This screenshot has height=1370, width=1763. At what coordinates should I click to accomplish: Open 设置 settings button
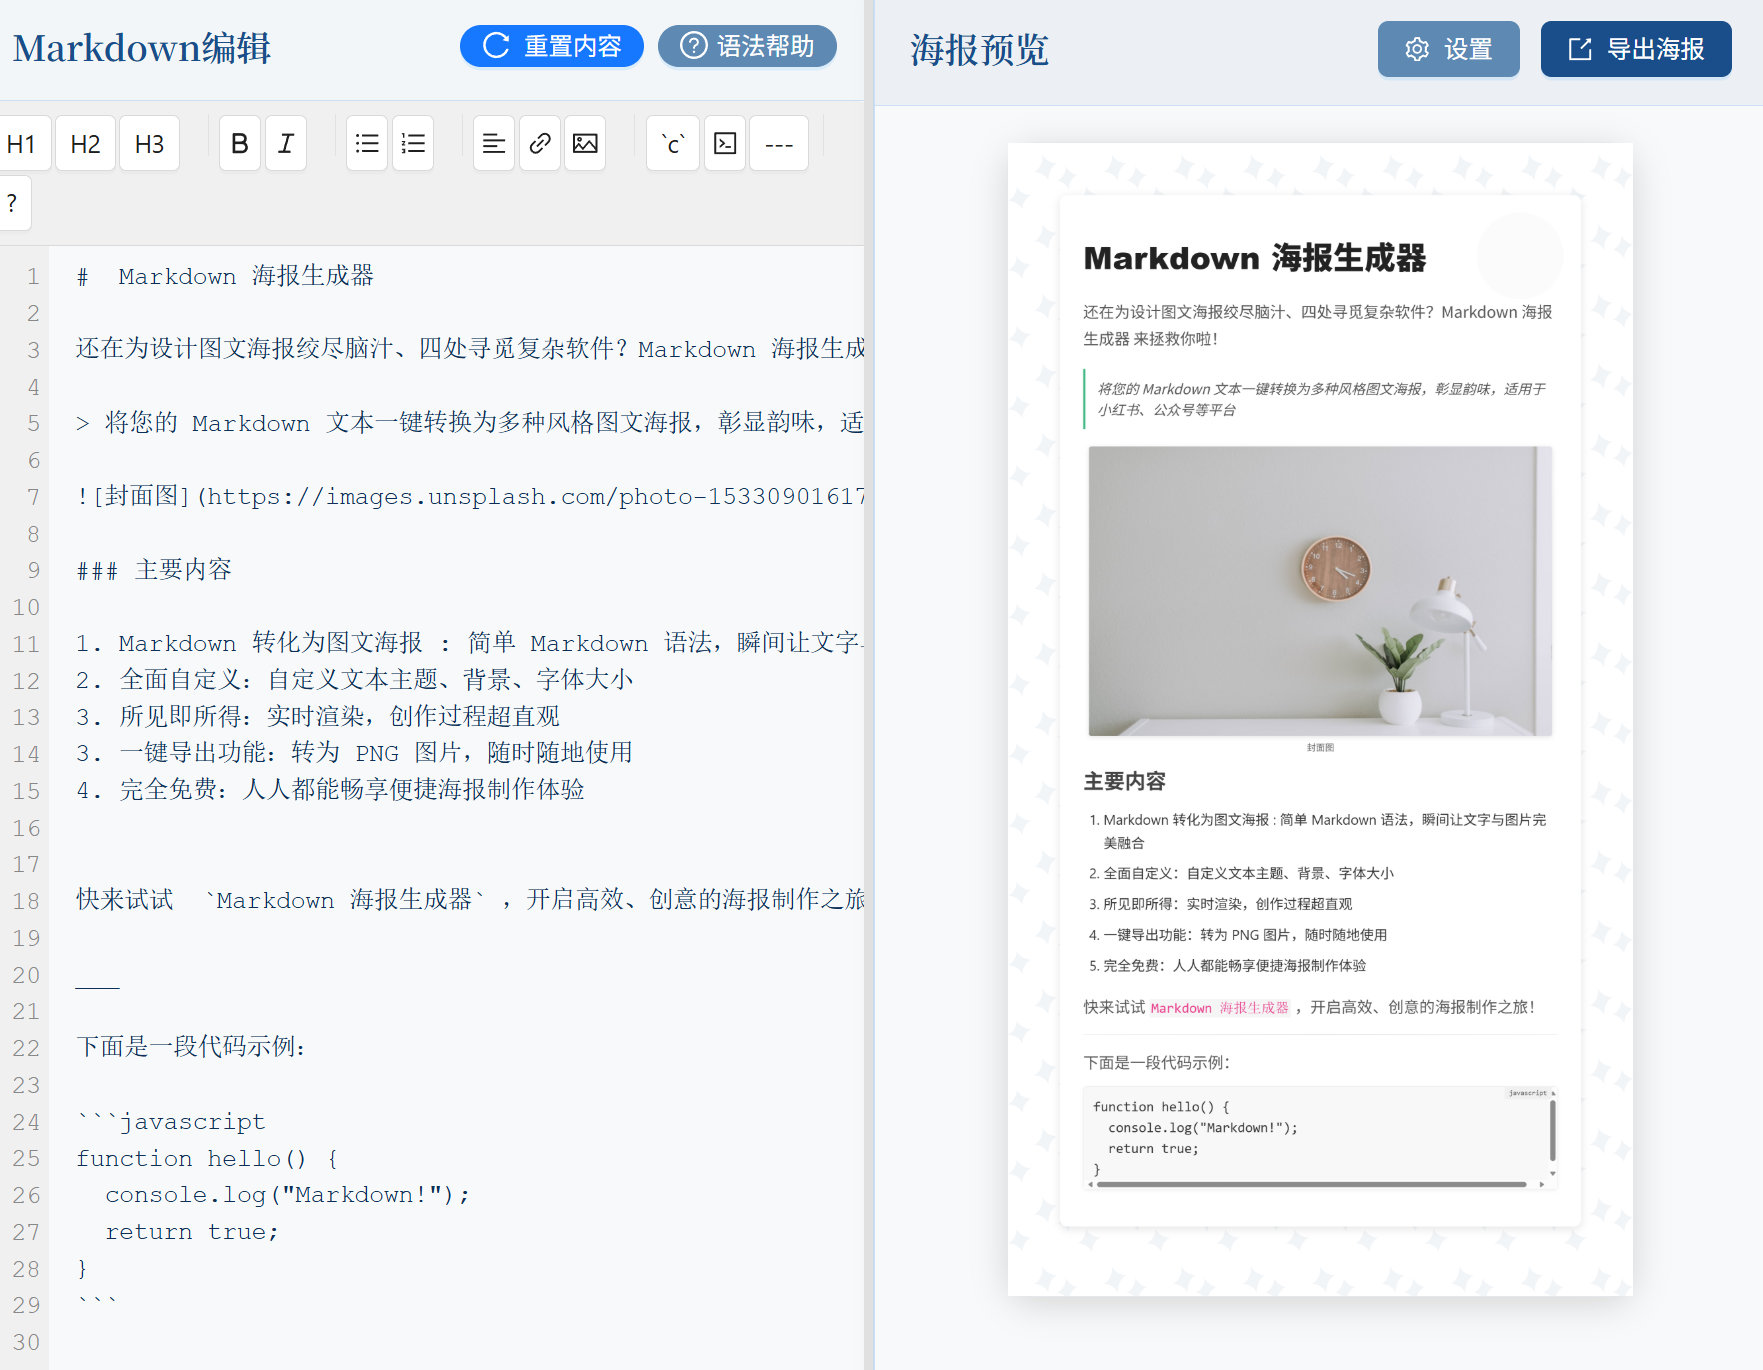[1449, 49]
